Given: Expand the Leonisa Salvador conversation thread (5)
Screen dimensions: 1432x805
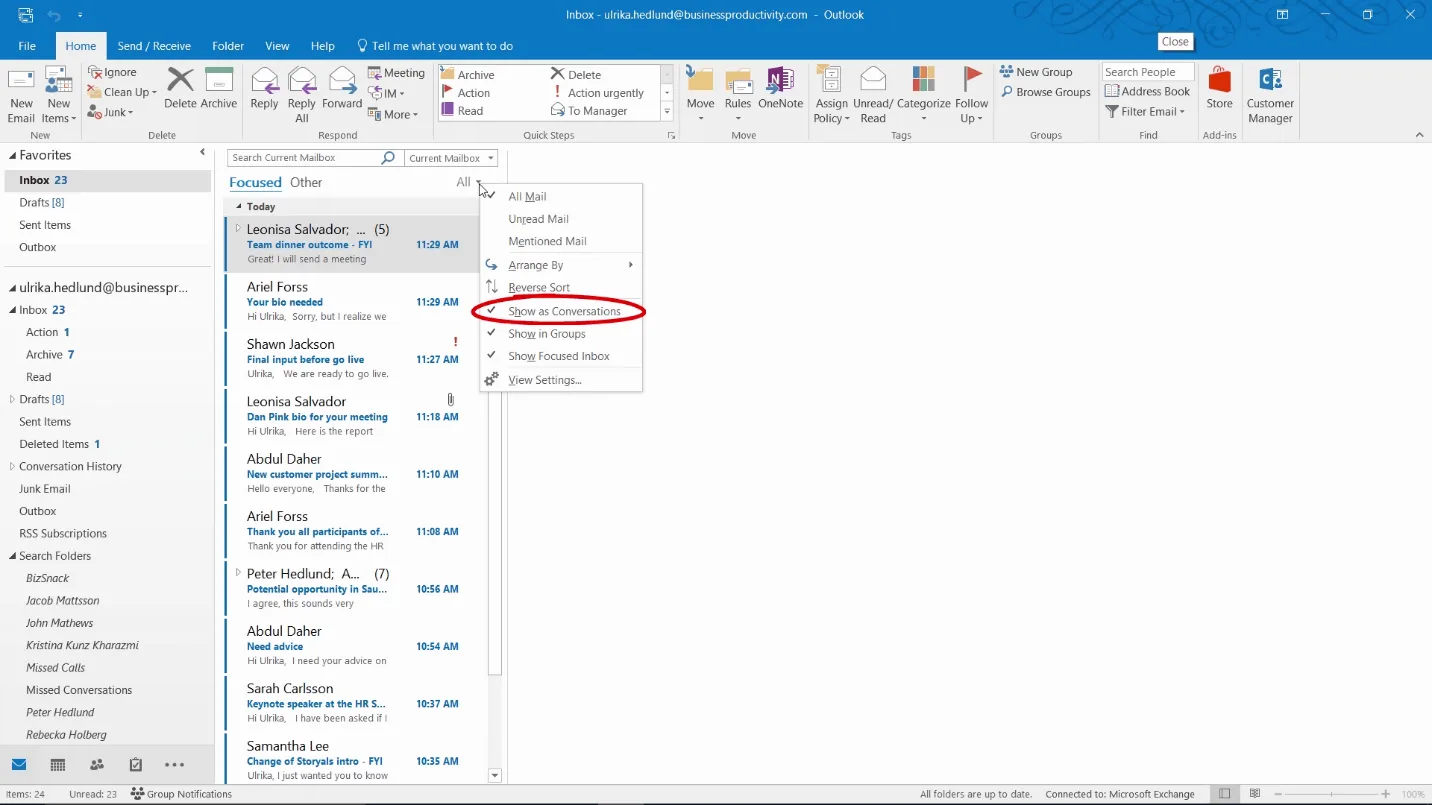Looking at the screenshot, I should (x=238, y=229).
